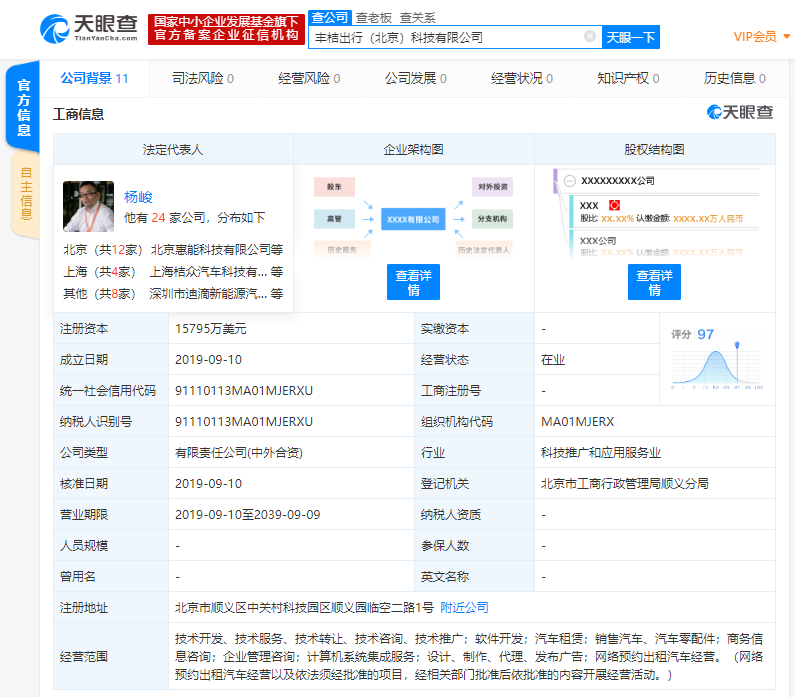Screen dimensions: 795x697
Task: Click the 工商信息 section heading
Action: pyautogui.click(x=79, y=114)
